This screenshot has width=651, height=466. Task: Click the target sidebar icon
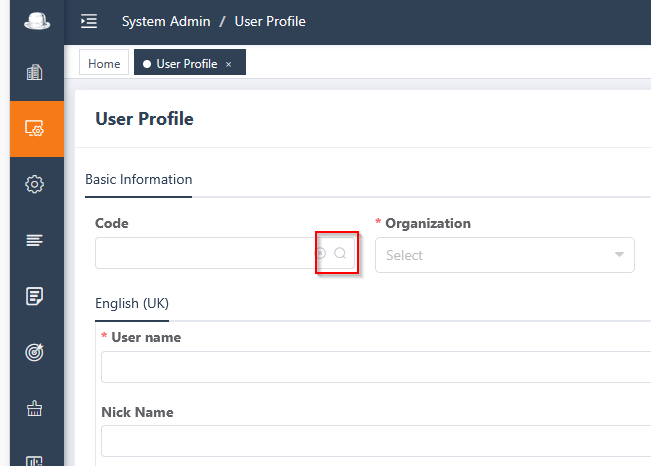(x=35, y=352)
